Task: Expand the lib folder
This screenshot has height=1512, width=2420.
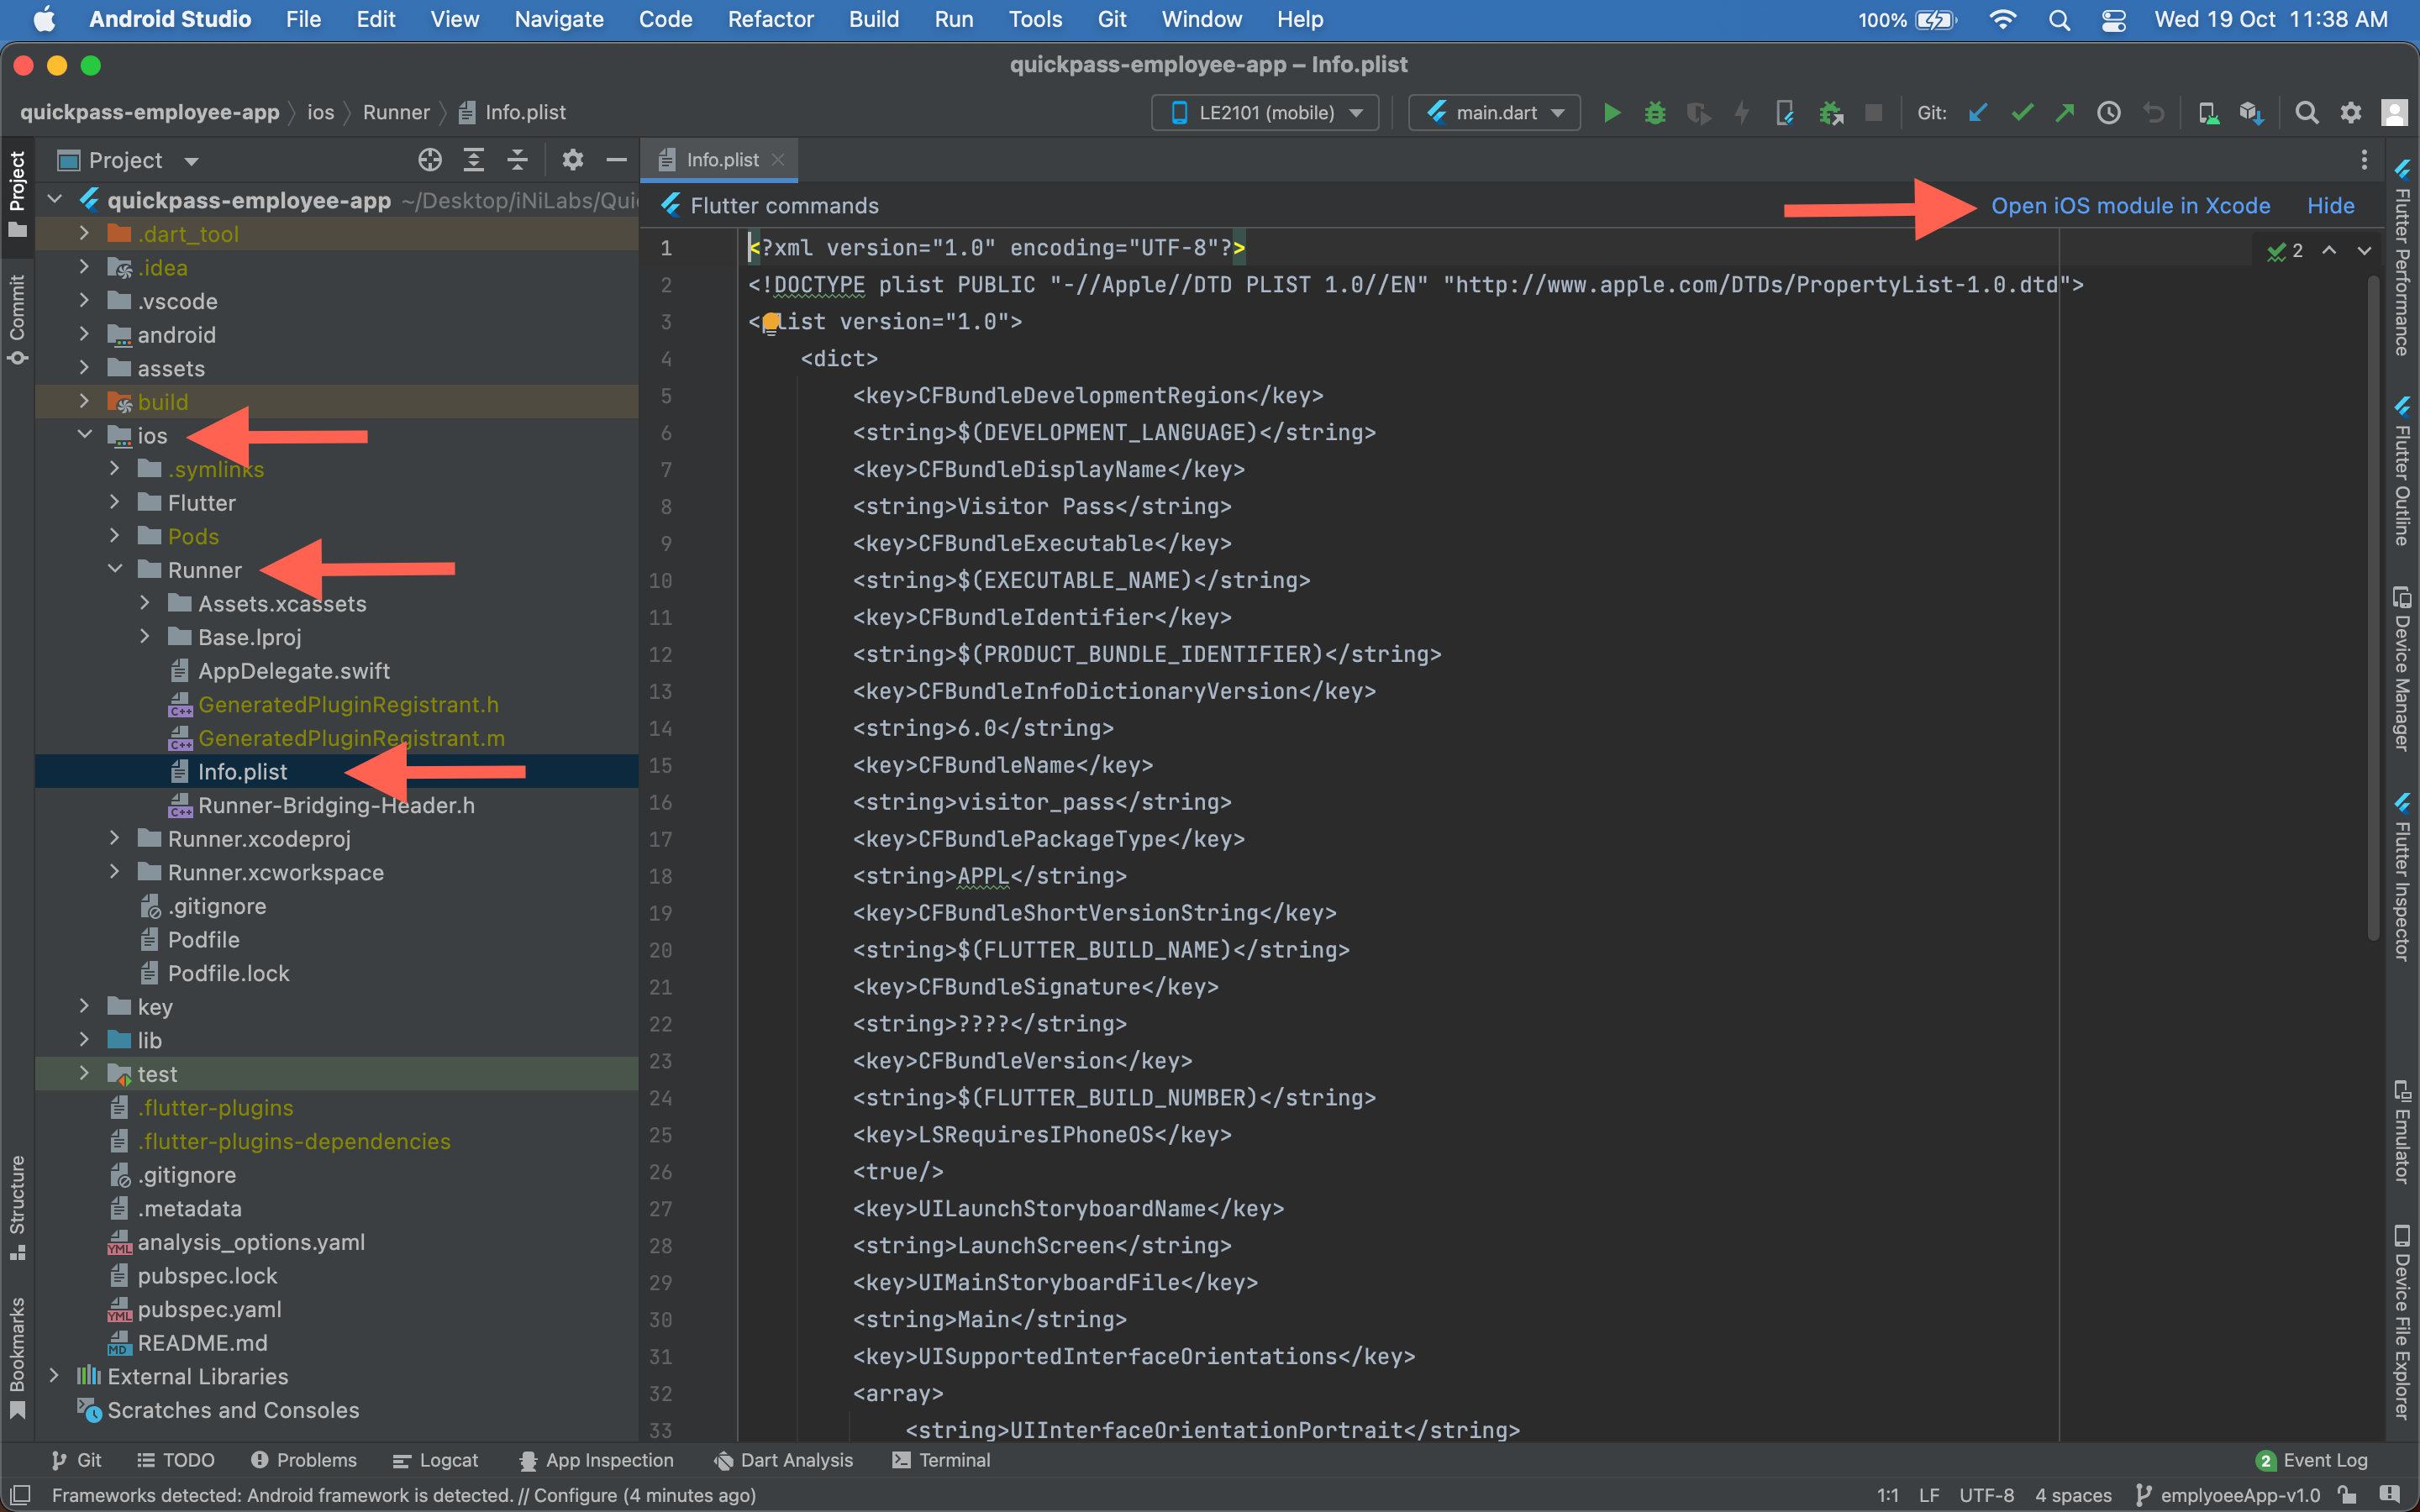Action: 85,1040
